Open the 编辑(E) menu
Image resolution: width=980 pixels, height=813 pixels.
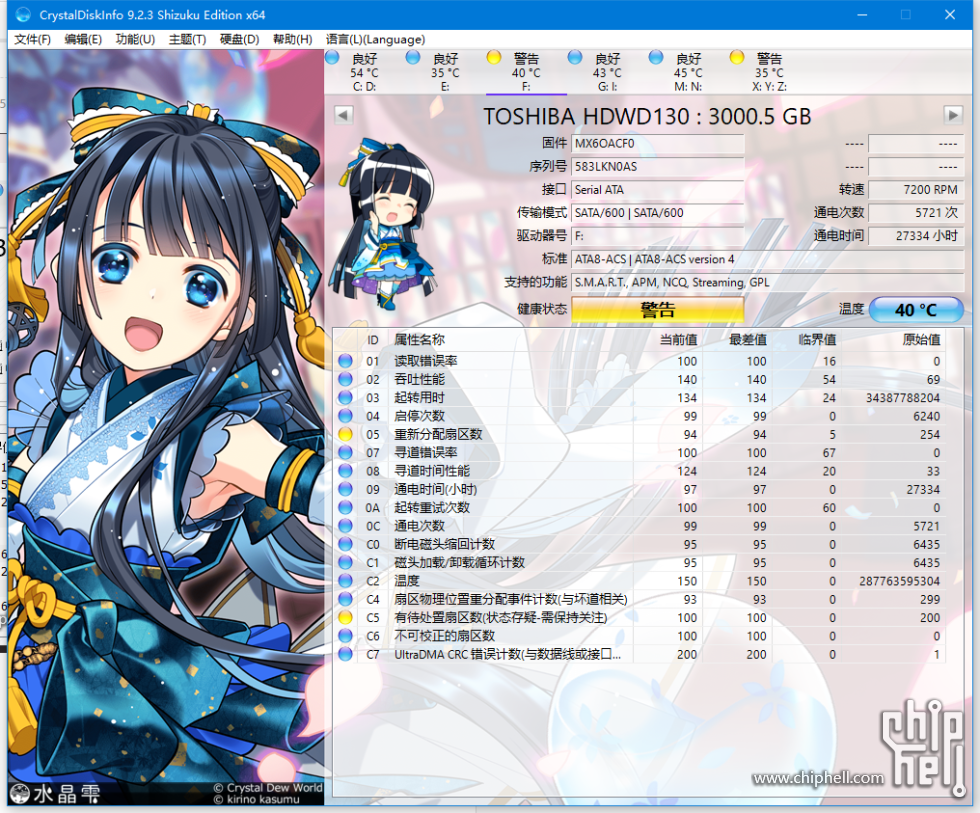[x=83, y=39]
